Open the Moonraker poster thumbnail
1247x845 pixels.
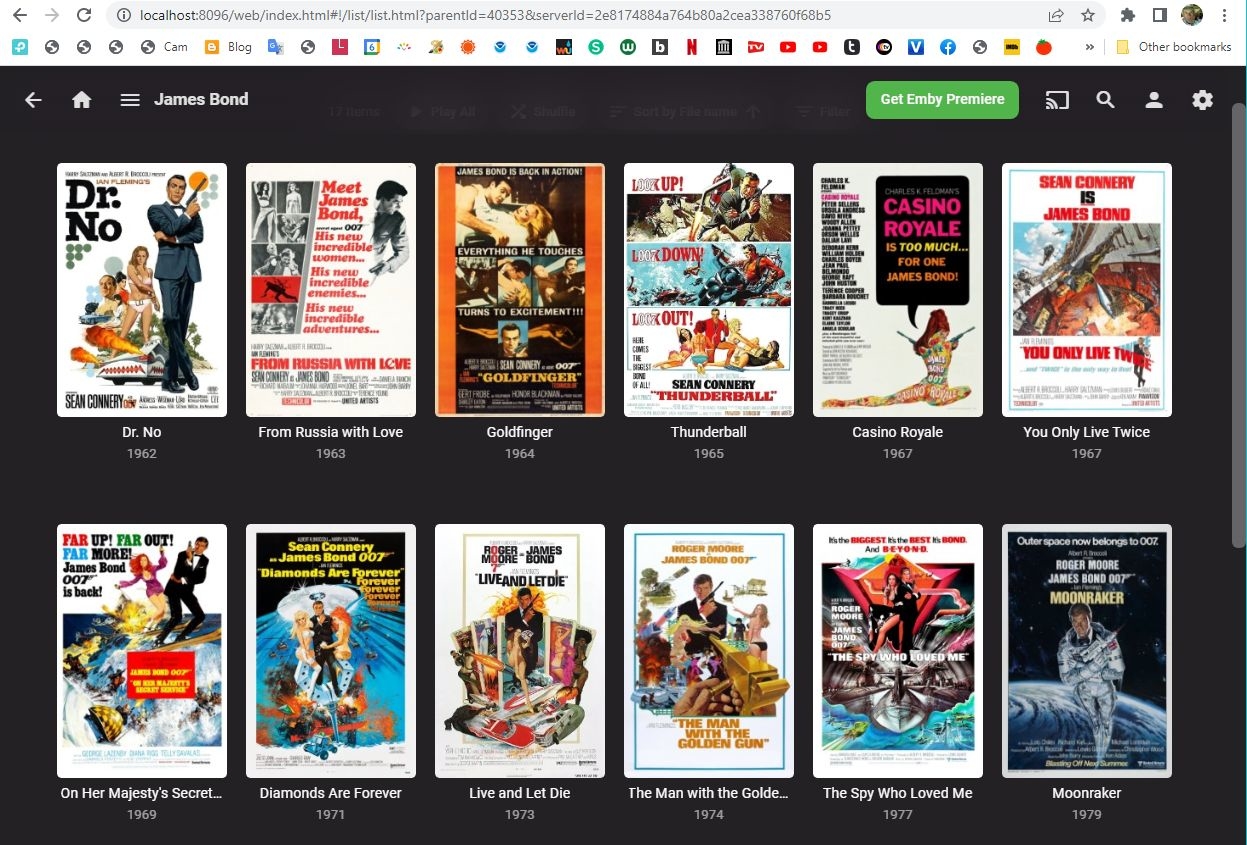[1086, 650]
